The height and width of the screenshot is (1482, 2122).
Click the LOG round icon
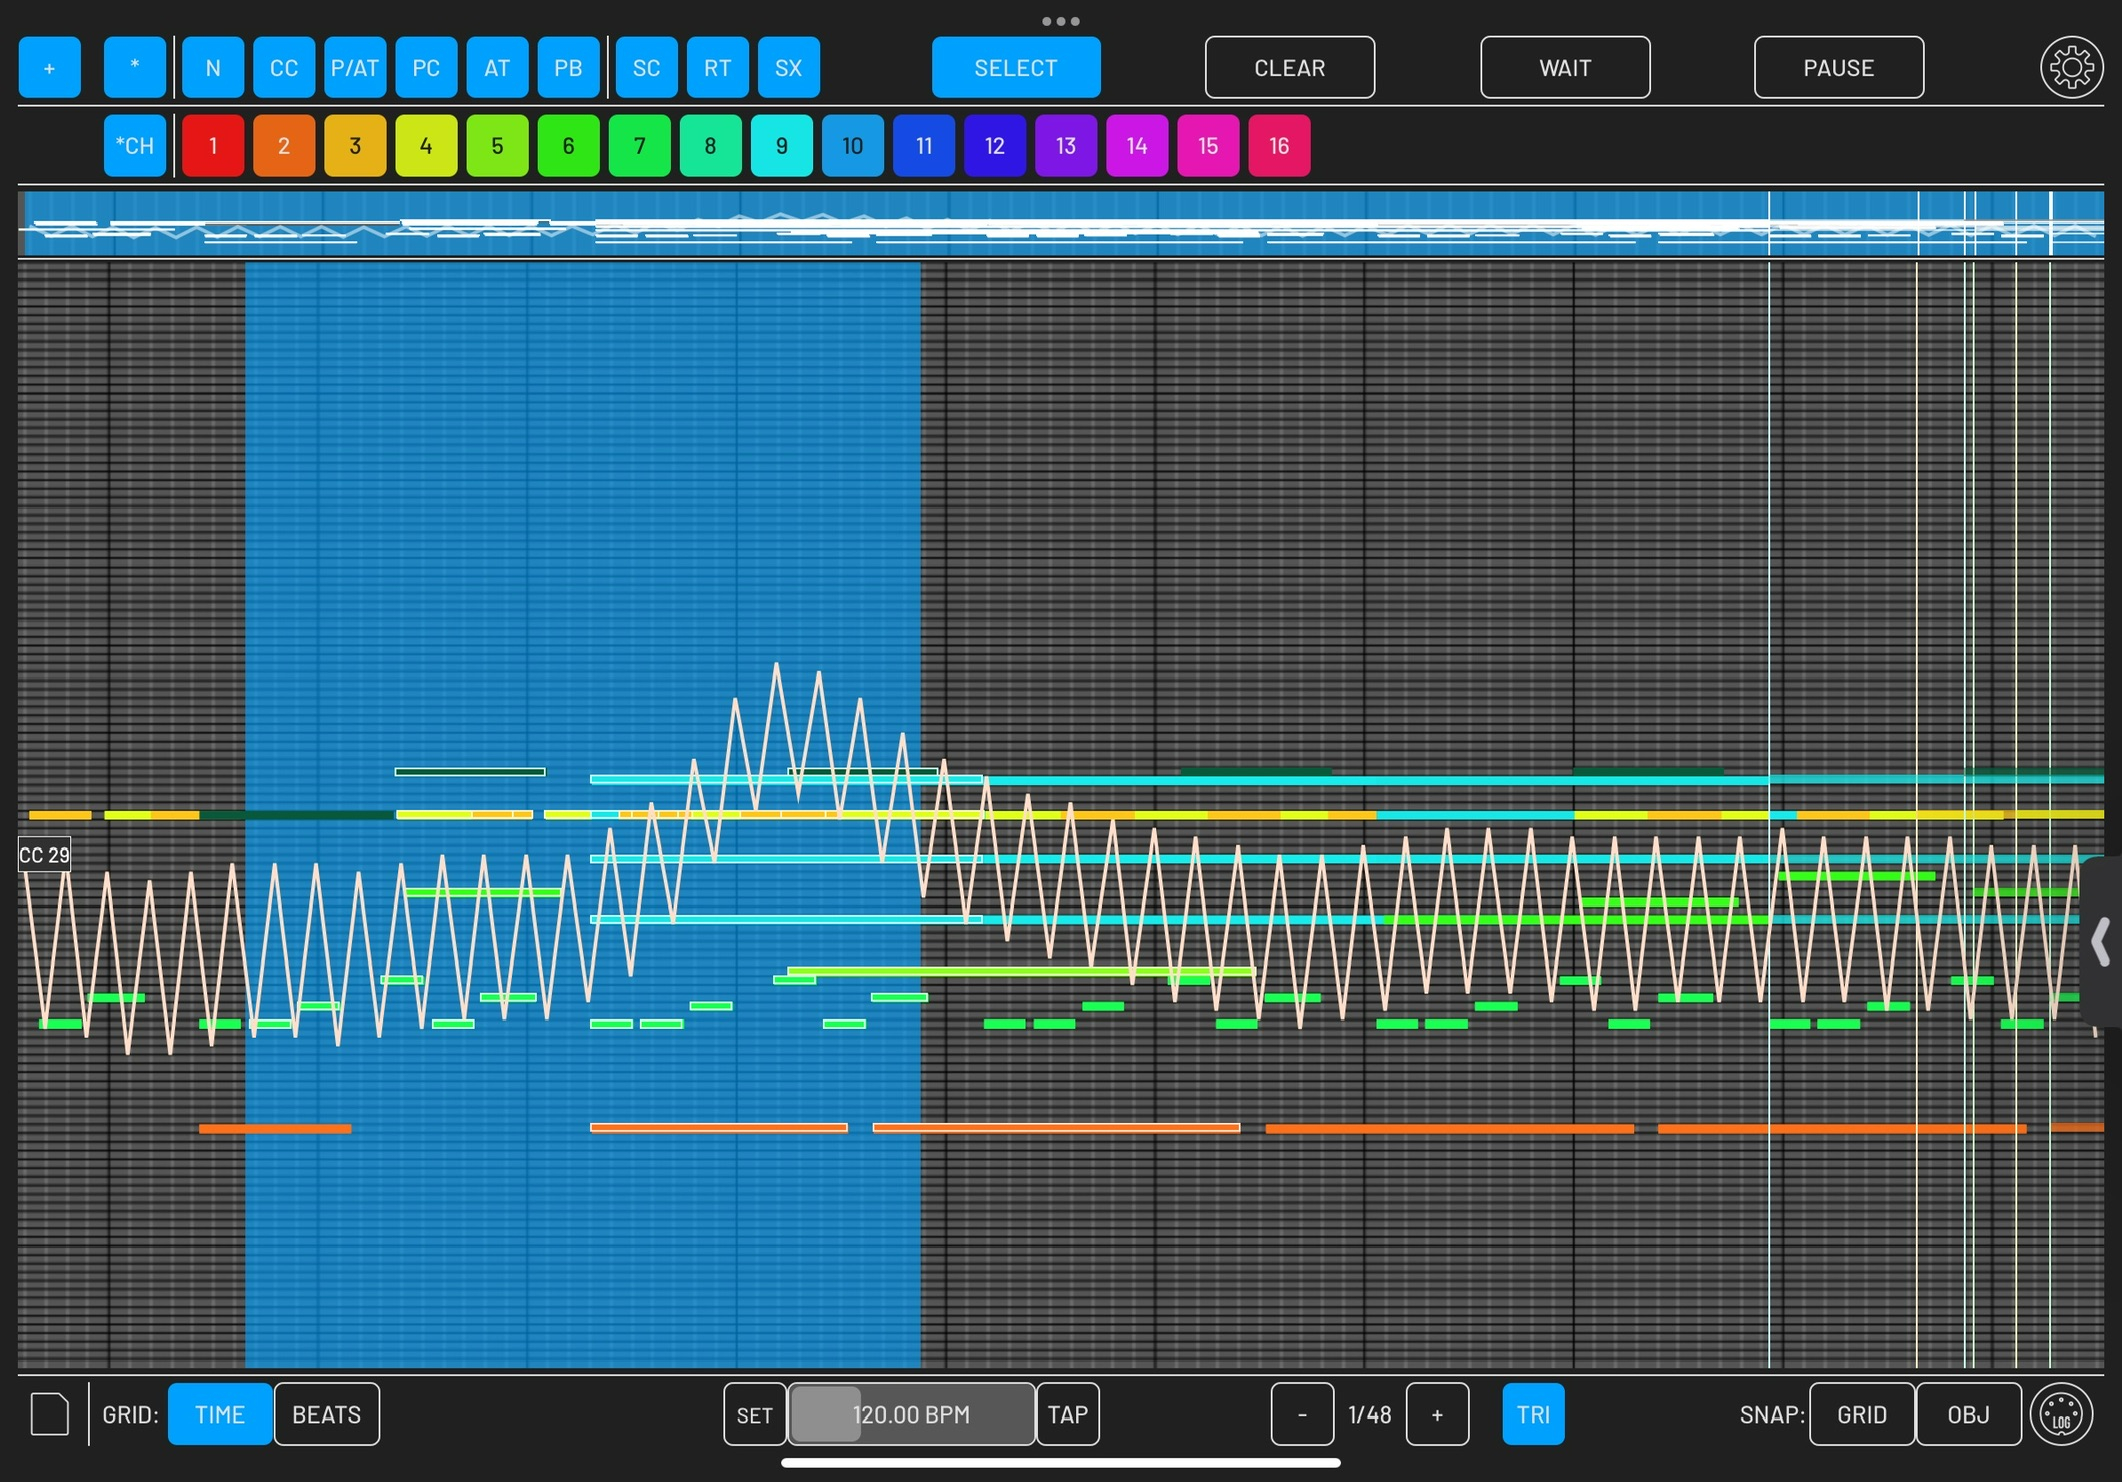coord(2061,1414)
